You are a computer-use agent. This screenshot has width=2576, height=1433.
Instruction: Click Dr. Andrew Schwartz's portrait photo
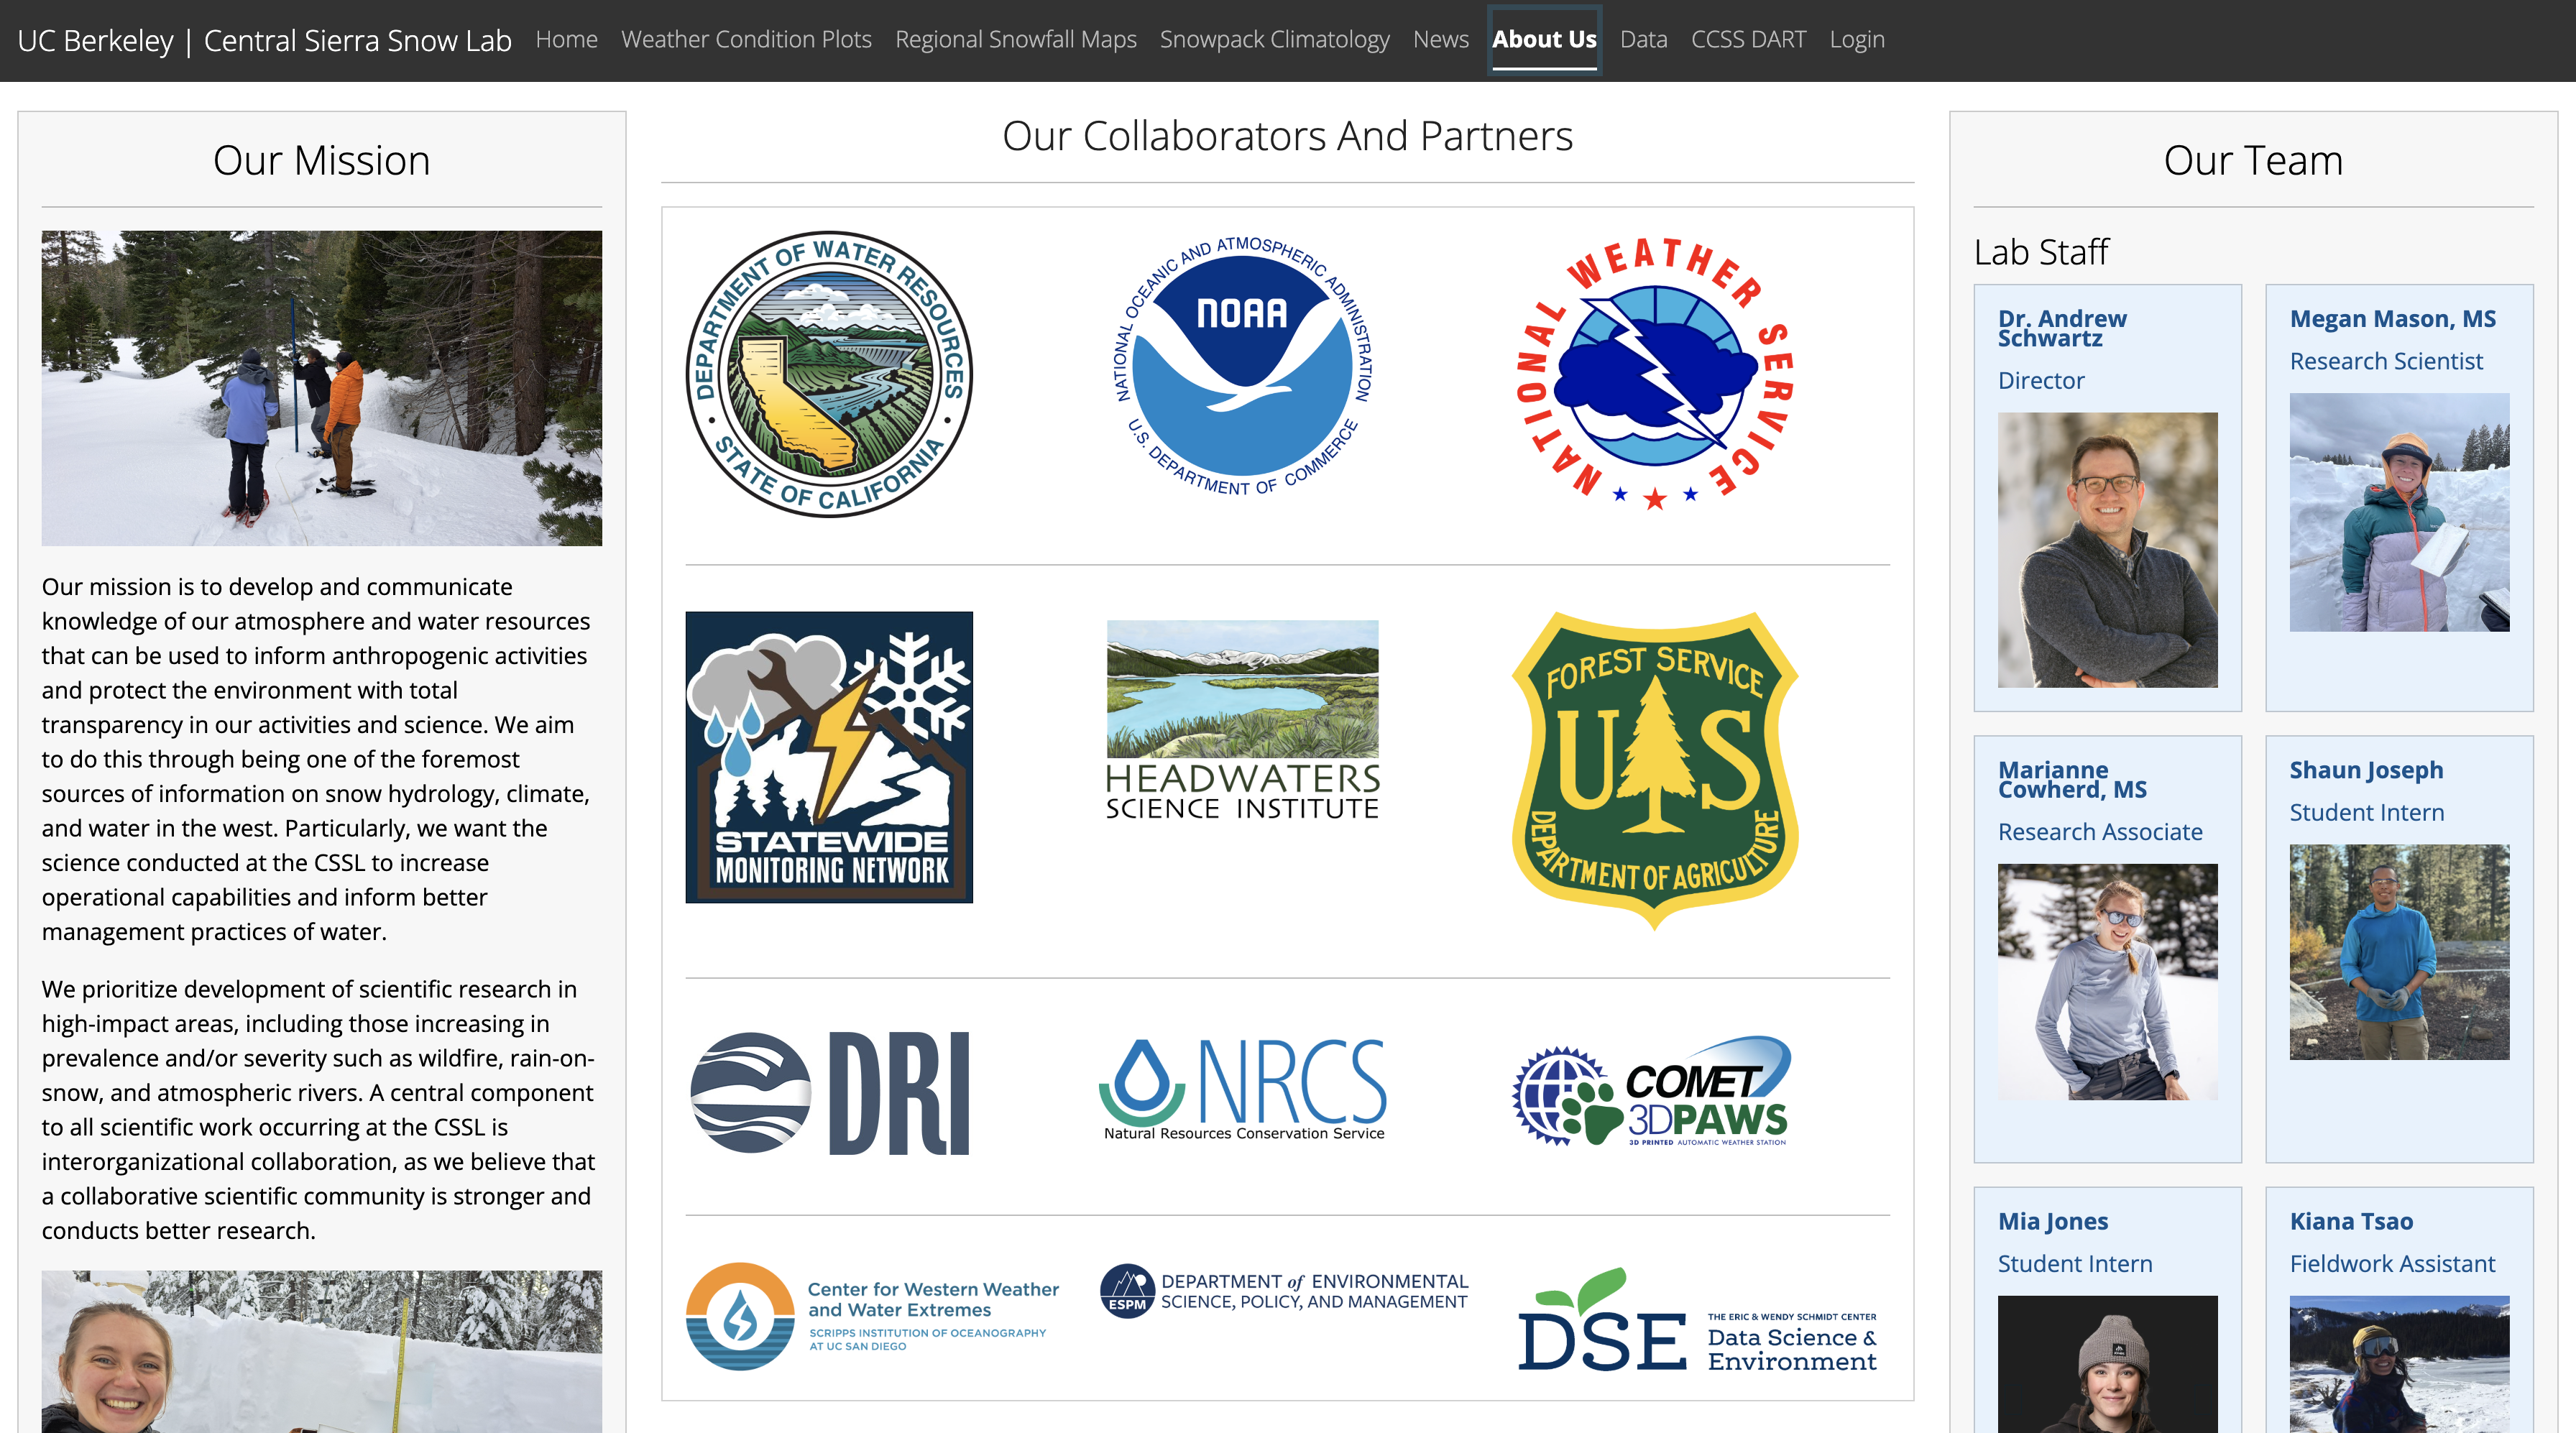pos(2107,549)
